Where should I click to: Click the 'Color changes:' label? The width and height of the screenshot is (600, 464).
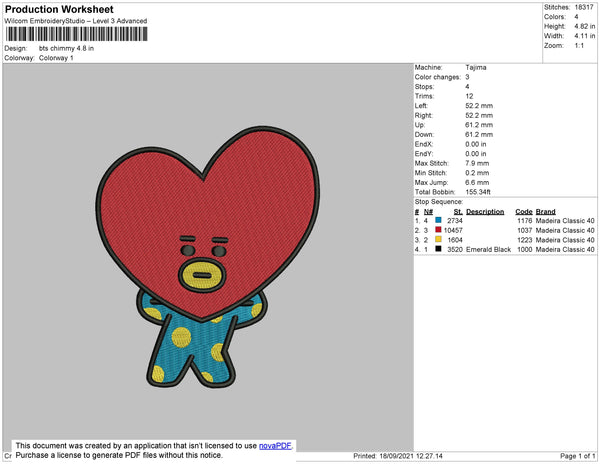tap(438, 77)
